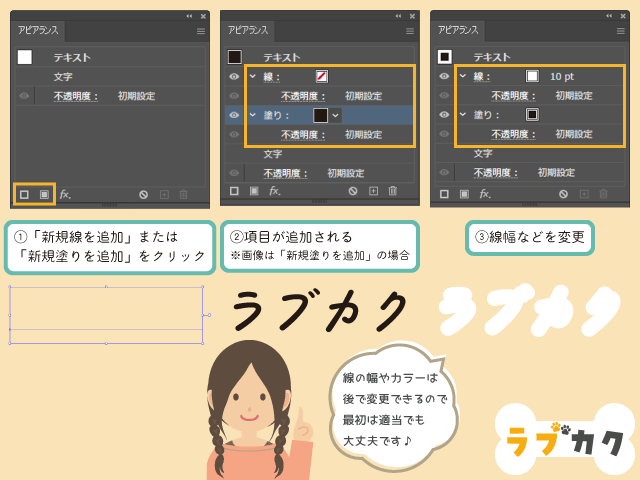Select the アピアランス tab of the white-thumbnail panel

coord(38,30)
